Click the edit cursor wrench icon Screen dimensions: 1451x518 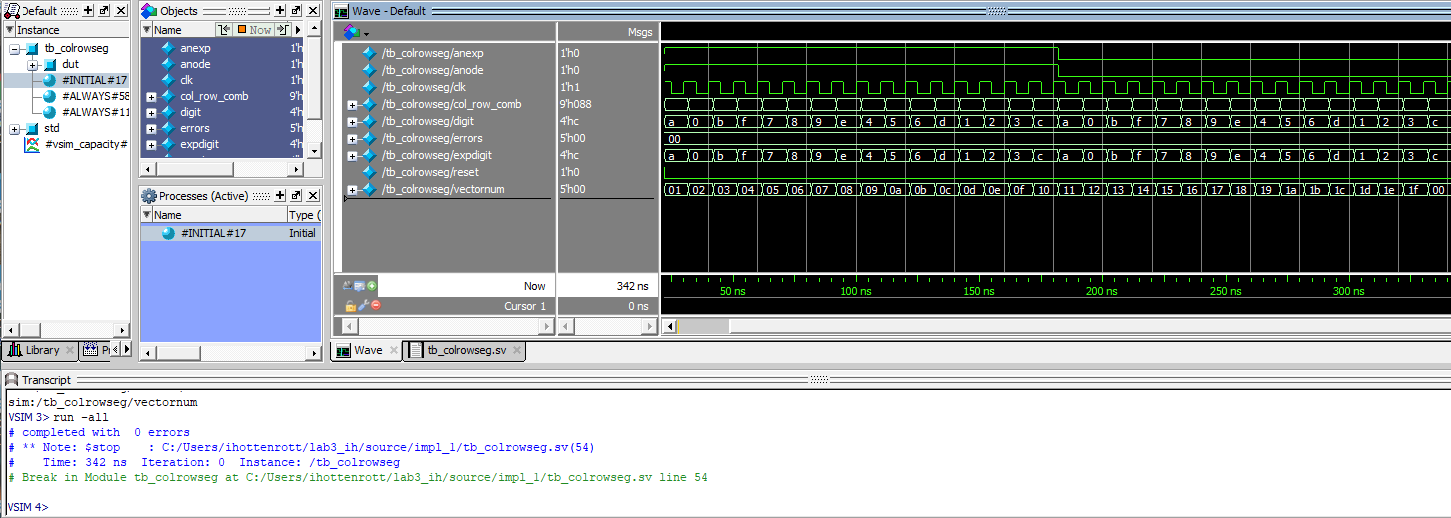pyautogui.click(x=363, y=305)
